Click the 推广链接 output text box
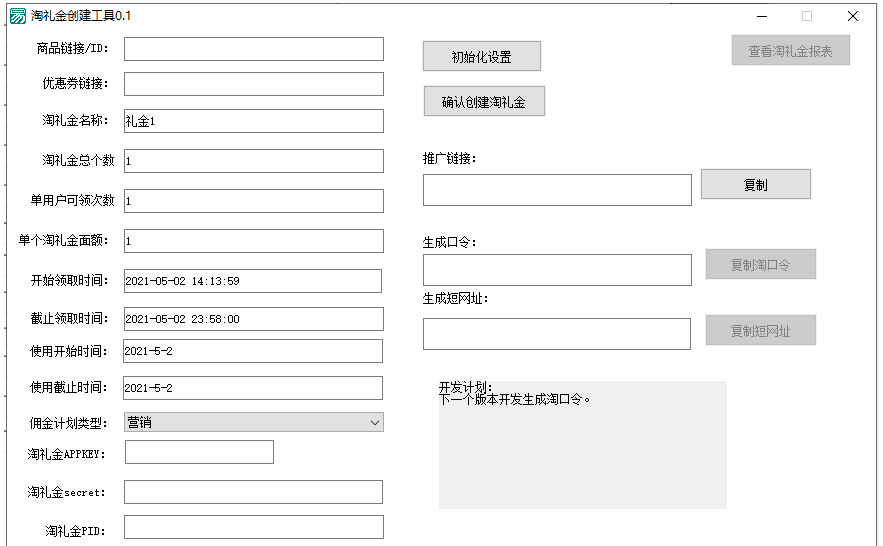 click(x=556, y=190)
